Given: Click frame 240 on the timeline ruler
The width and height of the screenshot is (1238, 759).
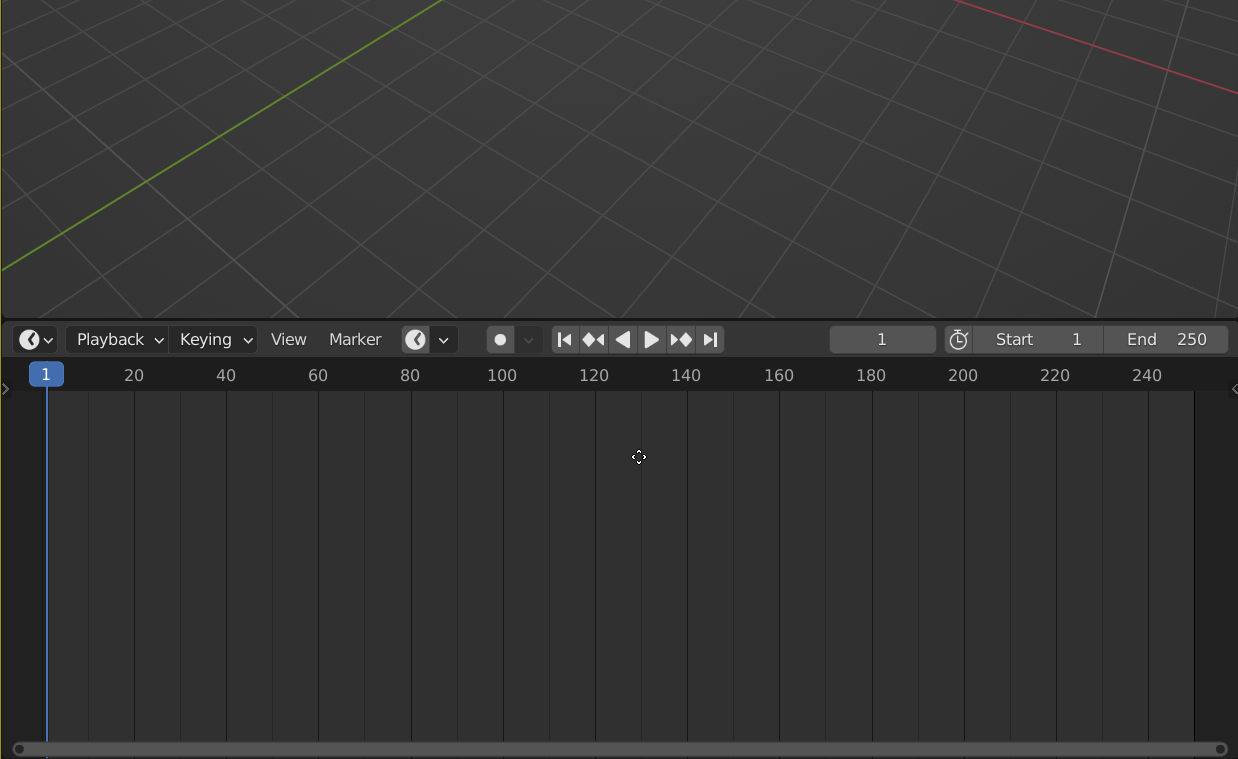Looking at the screenshot, I should [x=1147, y=375].
